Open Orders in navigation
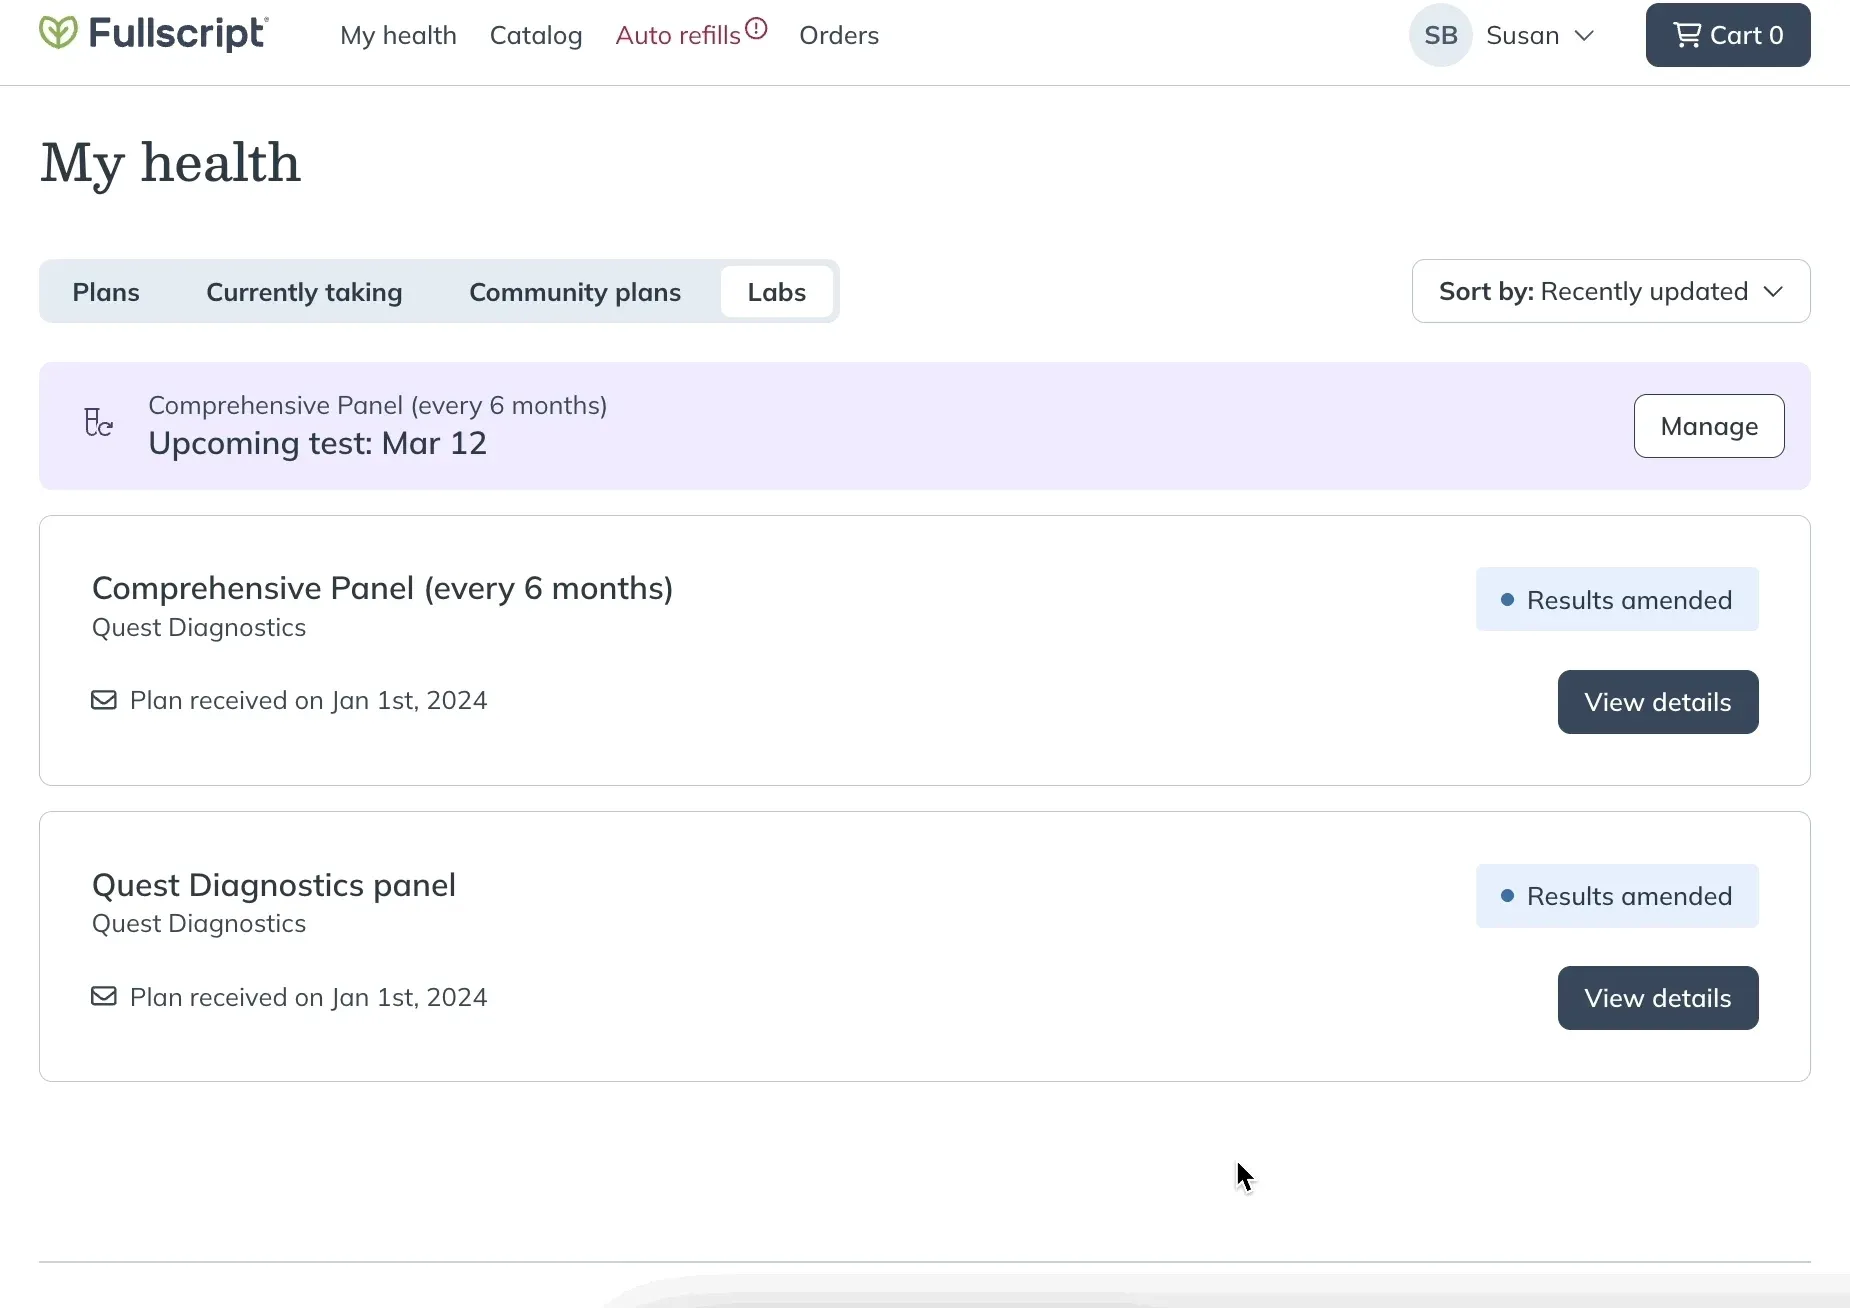 click(x=839, y=35)
